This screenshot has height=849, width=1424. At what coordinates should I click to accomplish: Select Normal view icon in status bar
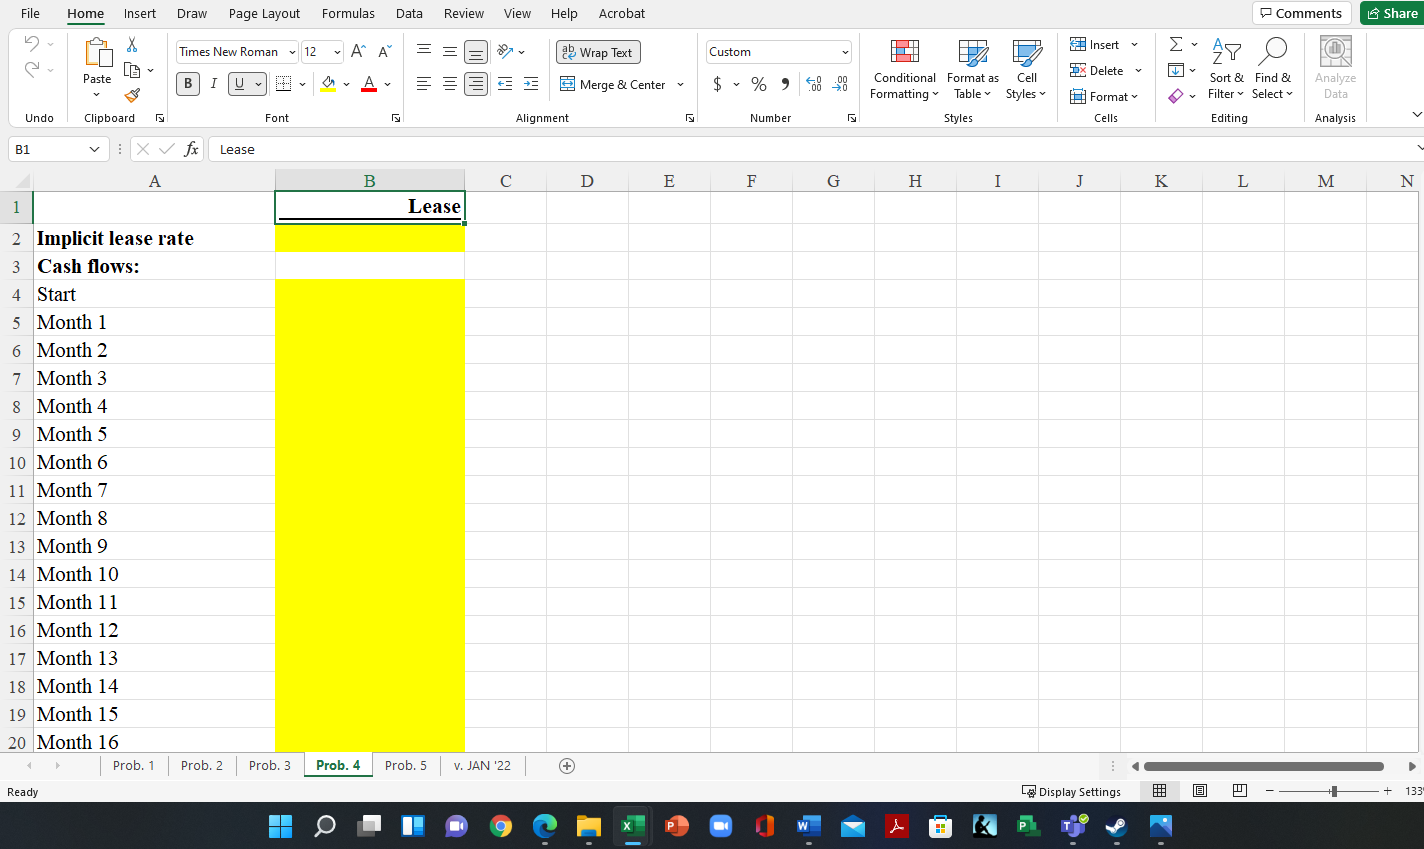[x=1160, y=791]
